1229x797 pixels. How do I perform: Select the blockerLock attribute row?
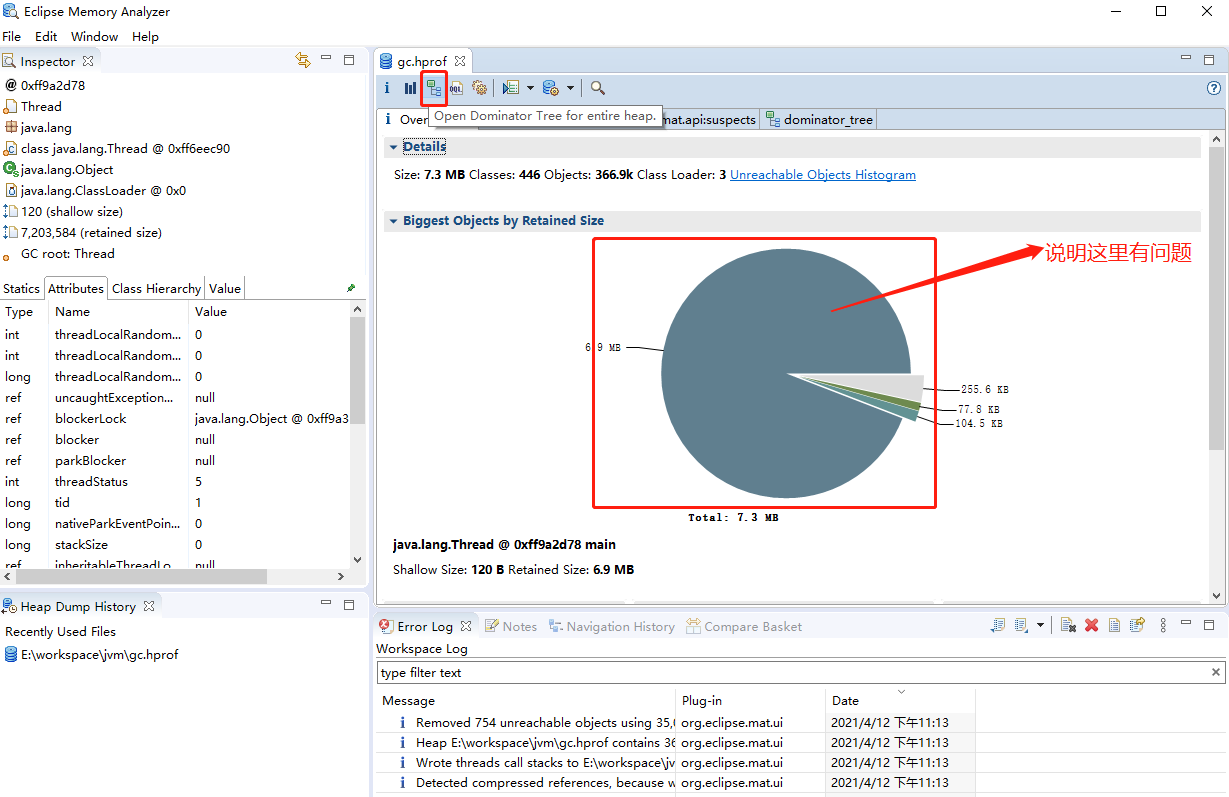[176, 418]
